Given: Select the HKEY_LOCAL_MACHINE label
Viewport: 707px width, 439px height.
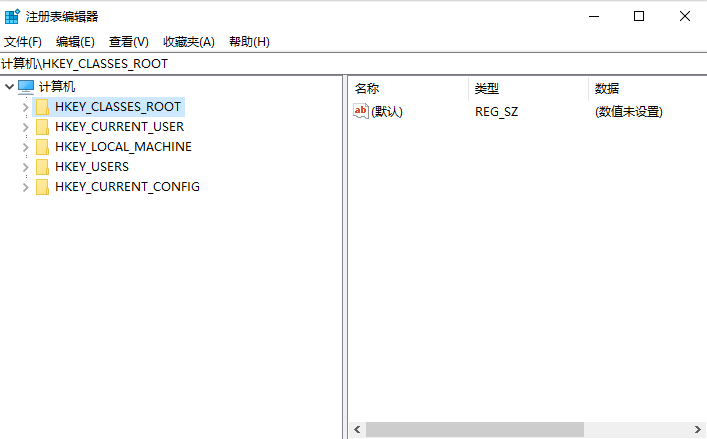Looking at the screenshot, I should (123, 146).
